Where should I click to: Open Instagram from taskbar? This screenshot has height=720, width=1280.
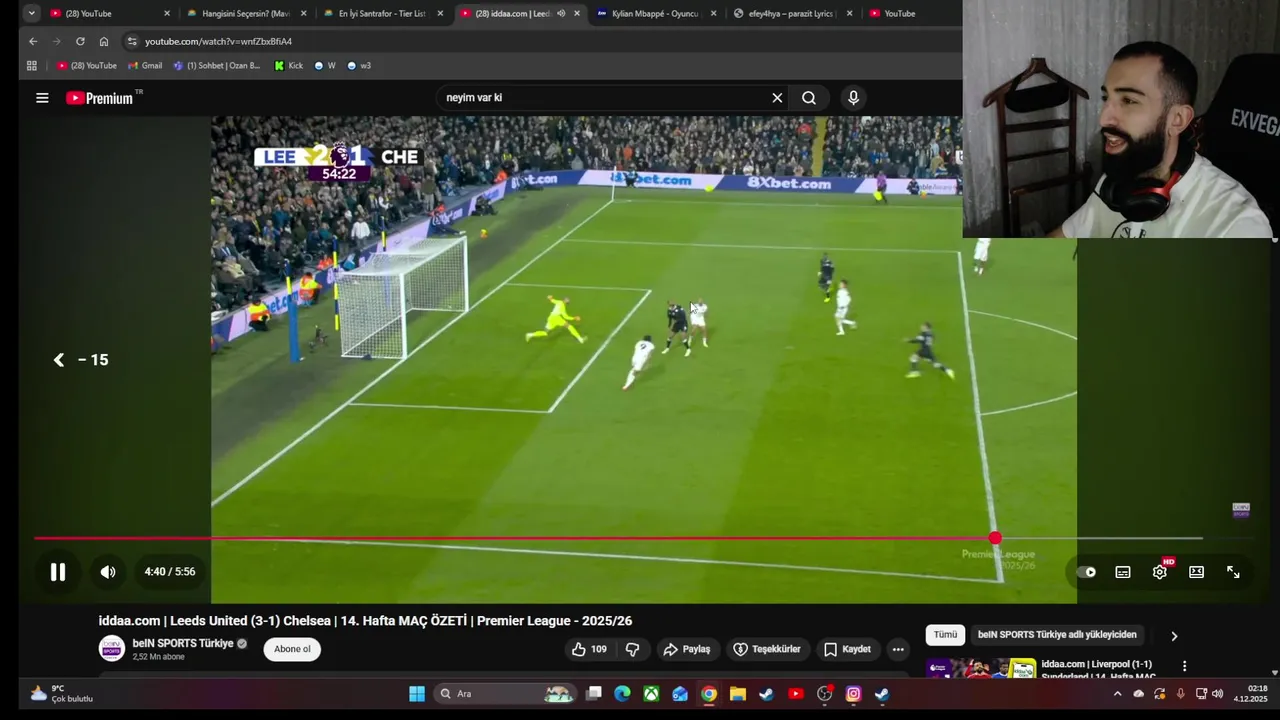(853, 694)
